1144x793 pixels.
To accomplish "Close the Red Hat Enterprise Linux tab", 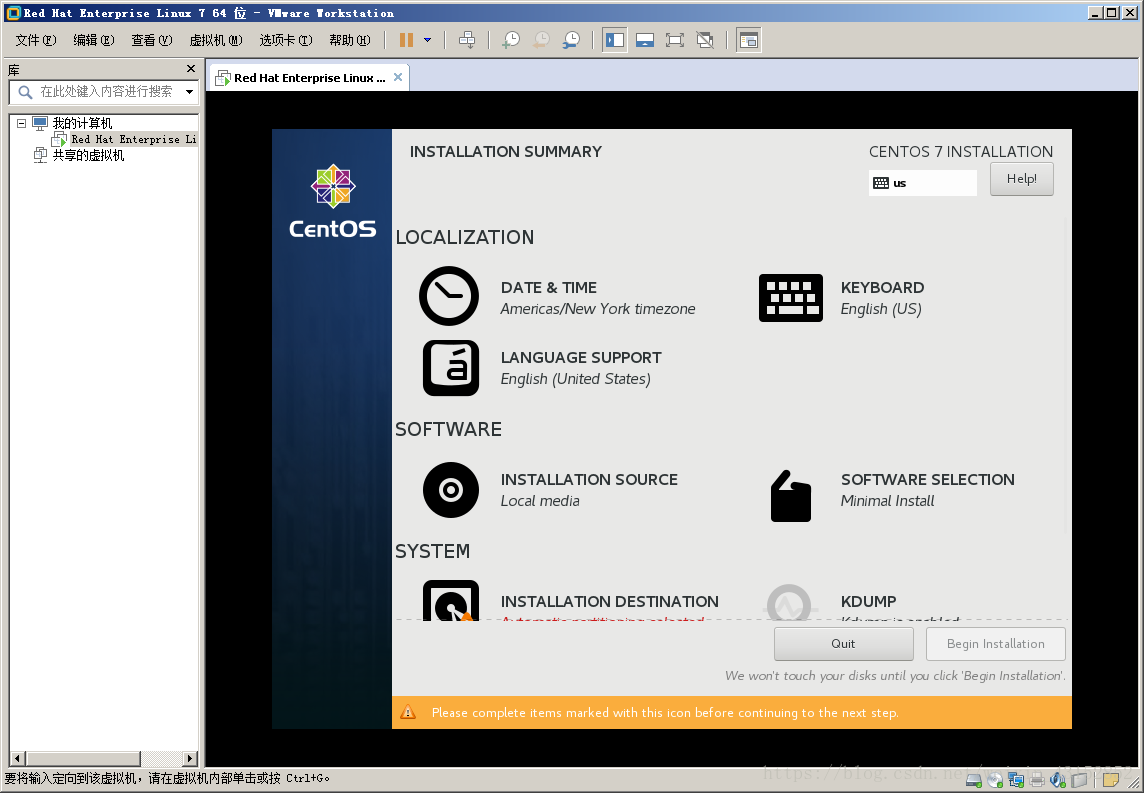I will click(x=398, y=77).
